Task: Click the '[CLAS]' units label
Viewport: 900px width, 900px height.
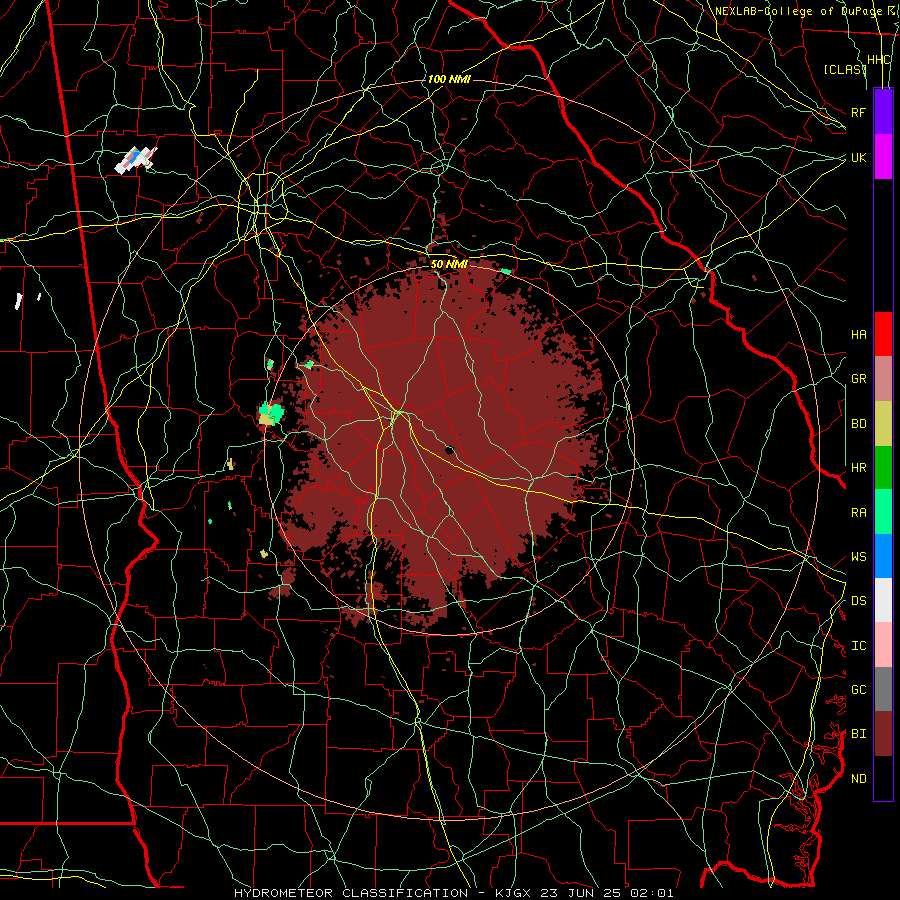Action: pyautogui.click(x=845, y=69)
